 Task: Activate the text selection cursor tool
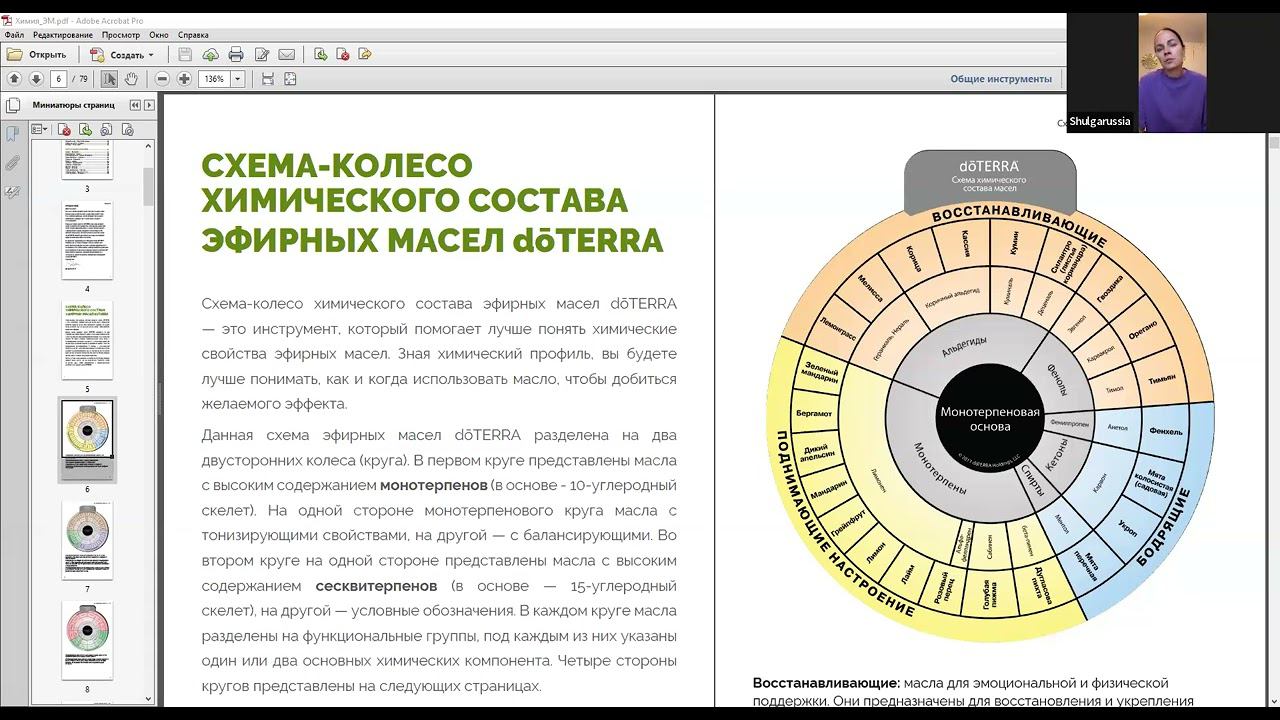tap(109, 79)
